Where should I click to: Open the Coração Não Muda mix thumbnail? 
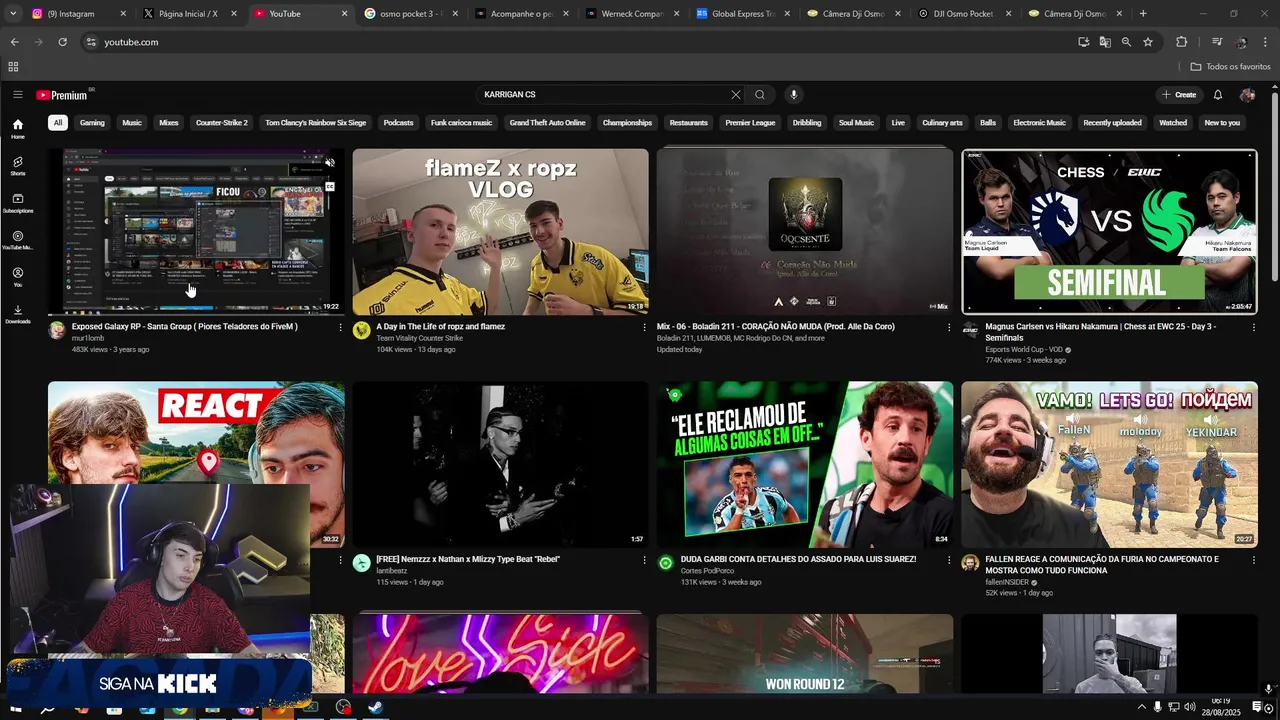pyautogui.click(x=805, y=232)
